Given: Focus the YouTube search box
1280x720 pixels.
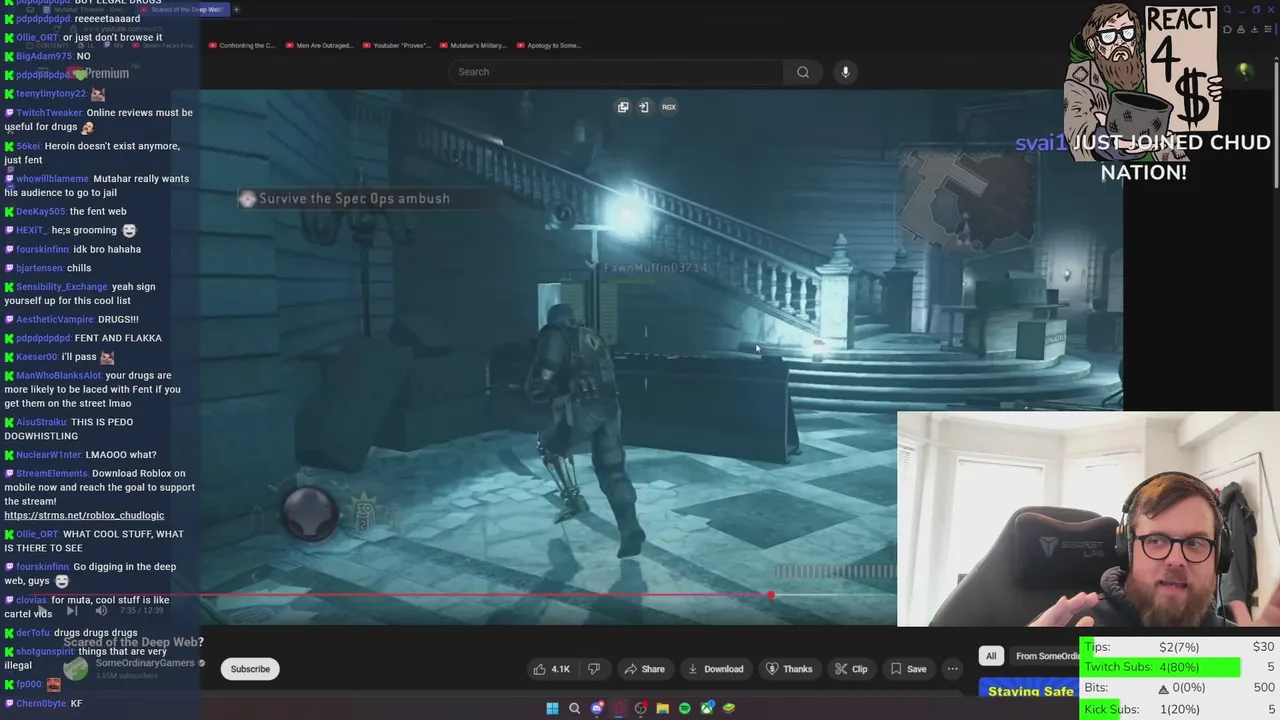Looking at the screenshot, I should 615,72.
